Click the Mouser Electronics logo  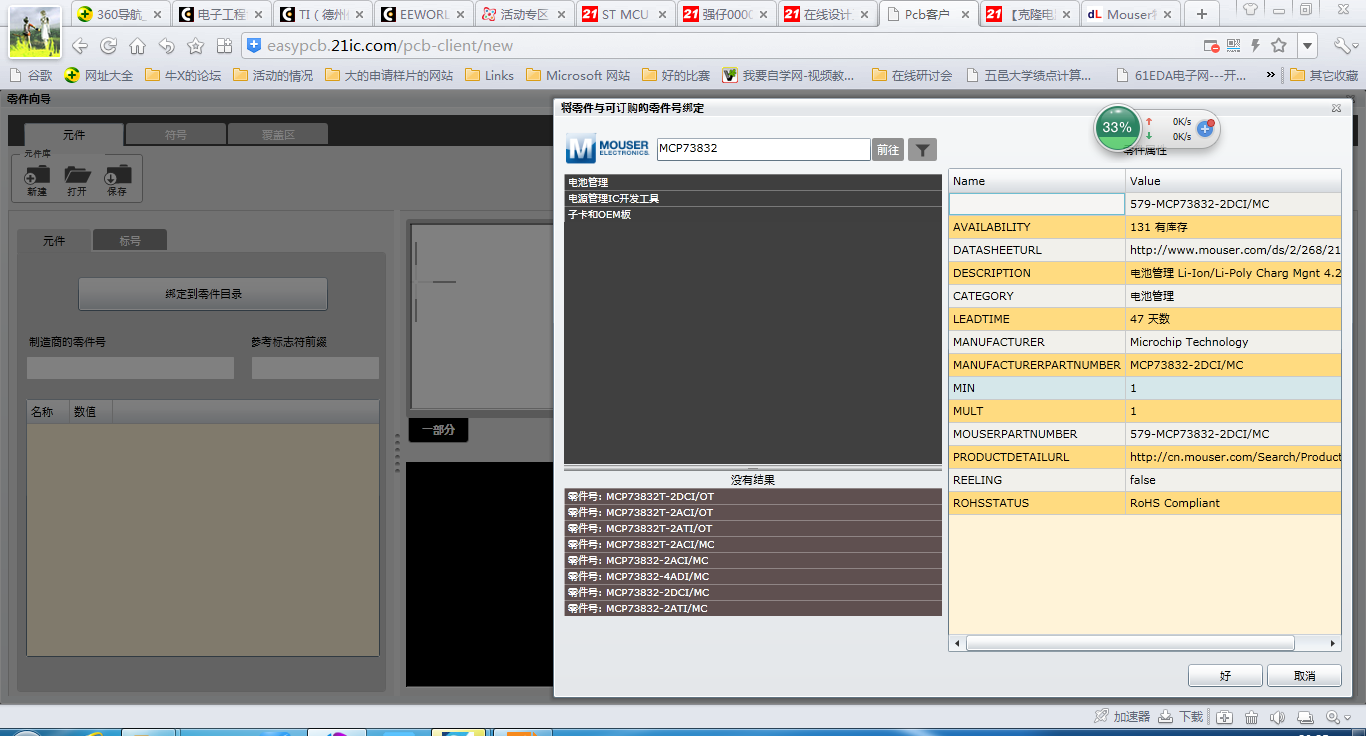click(608, 149)
